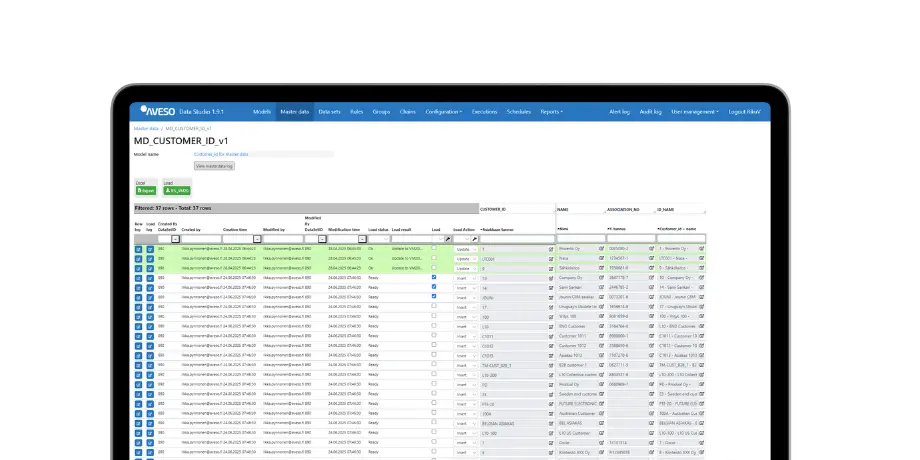Open Modification time filter dropdown button
Image resolution: width=920 pixels, height=460 pixels.
click(363, 239)
